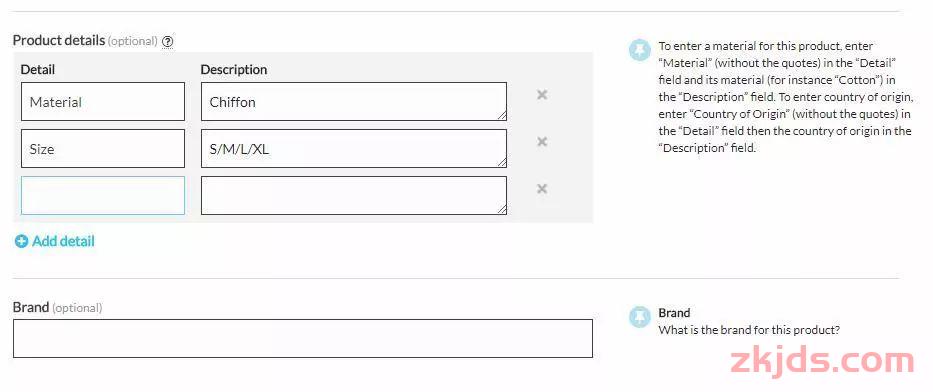
Task: Click the plus icon beside Add detail
Action: coord(21,242)
